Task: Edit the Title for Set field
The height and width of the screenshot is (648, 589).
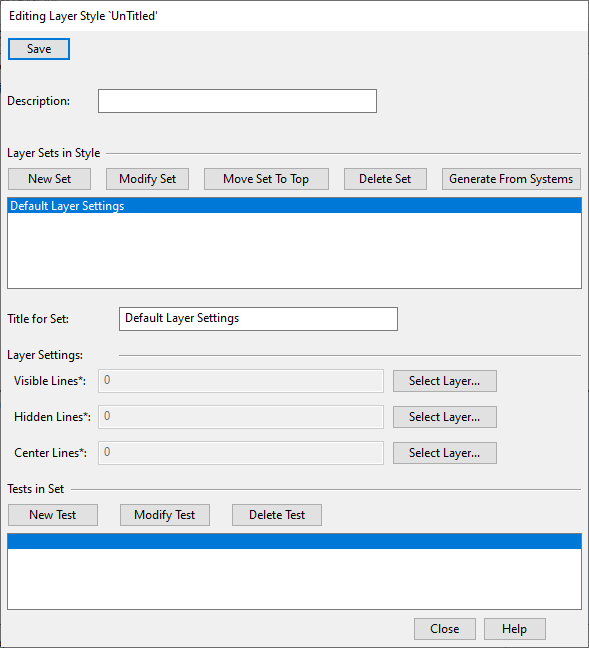Action: point(258,319)
